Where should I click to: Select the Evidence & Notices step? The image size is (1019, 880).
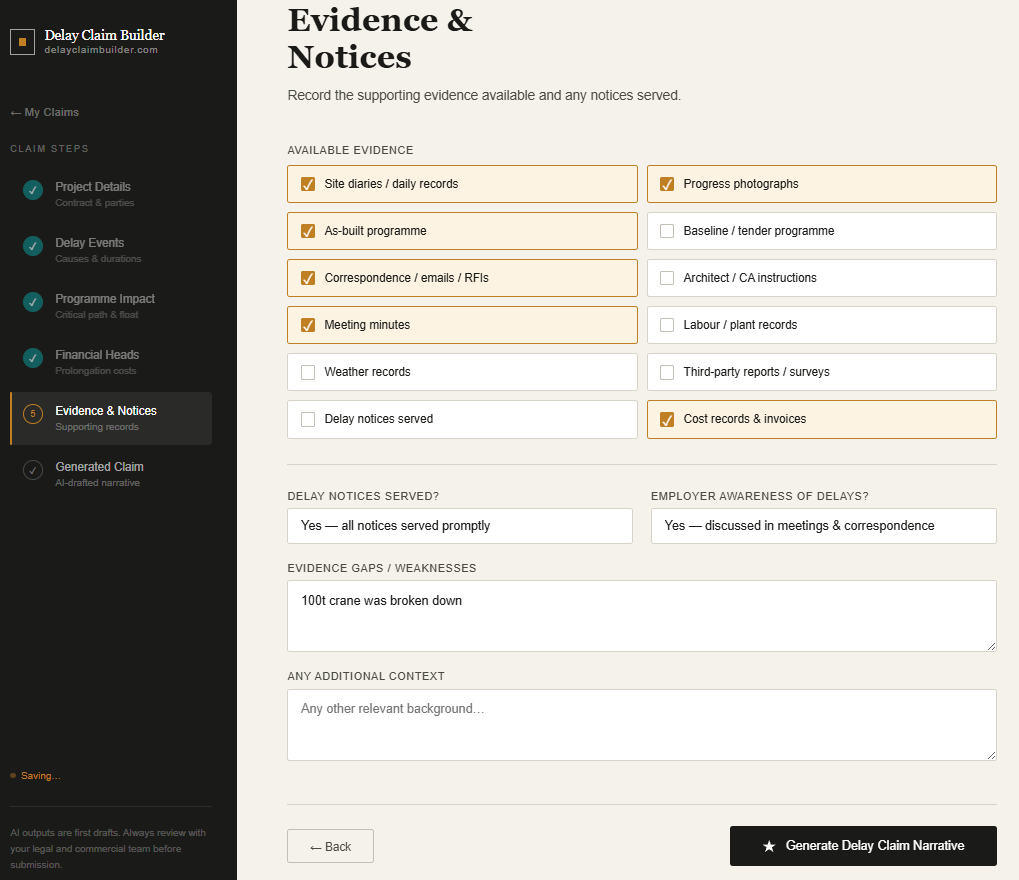coord(110,418)
